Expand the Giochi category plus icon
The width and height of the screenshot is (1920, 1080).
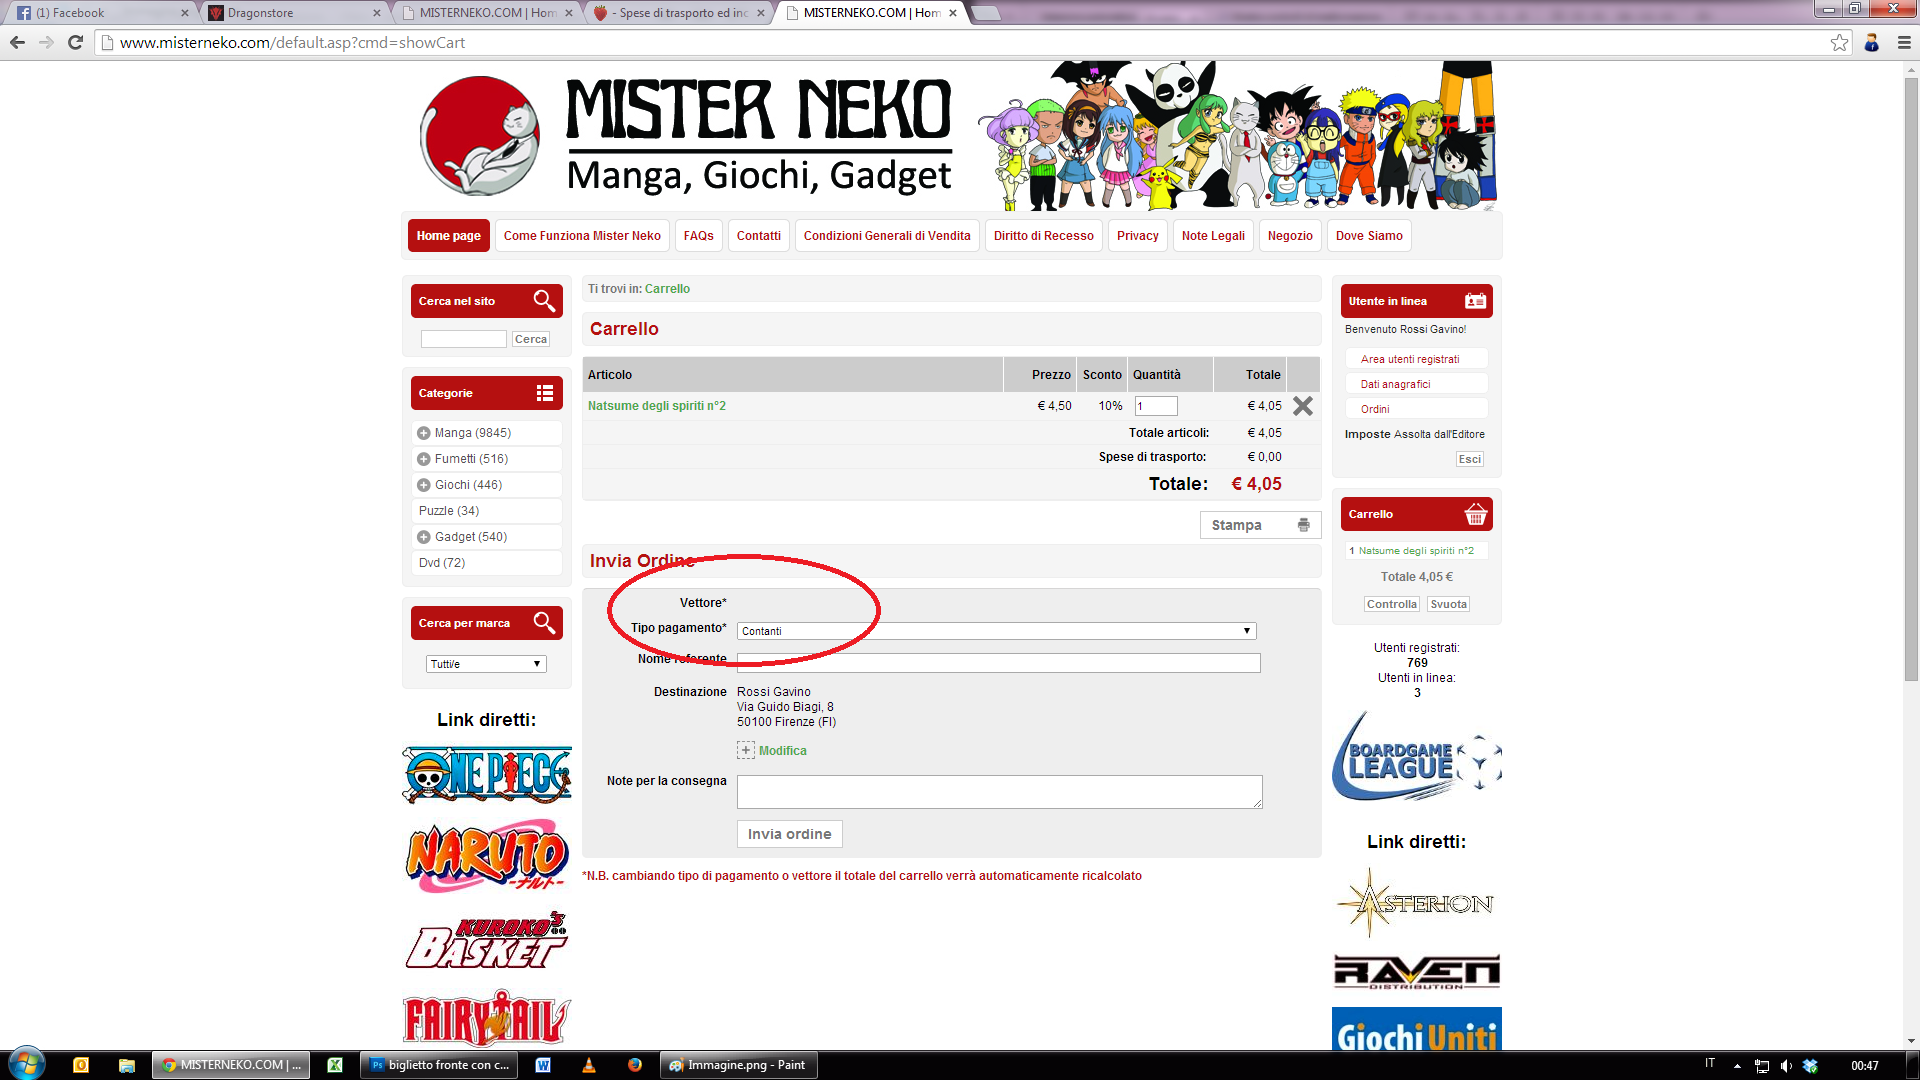click(x=424, y=485)
